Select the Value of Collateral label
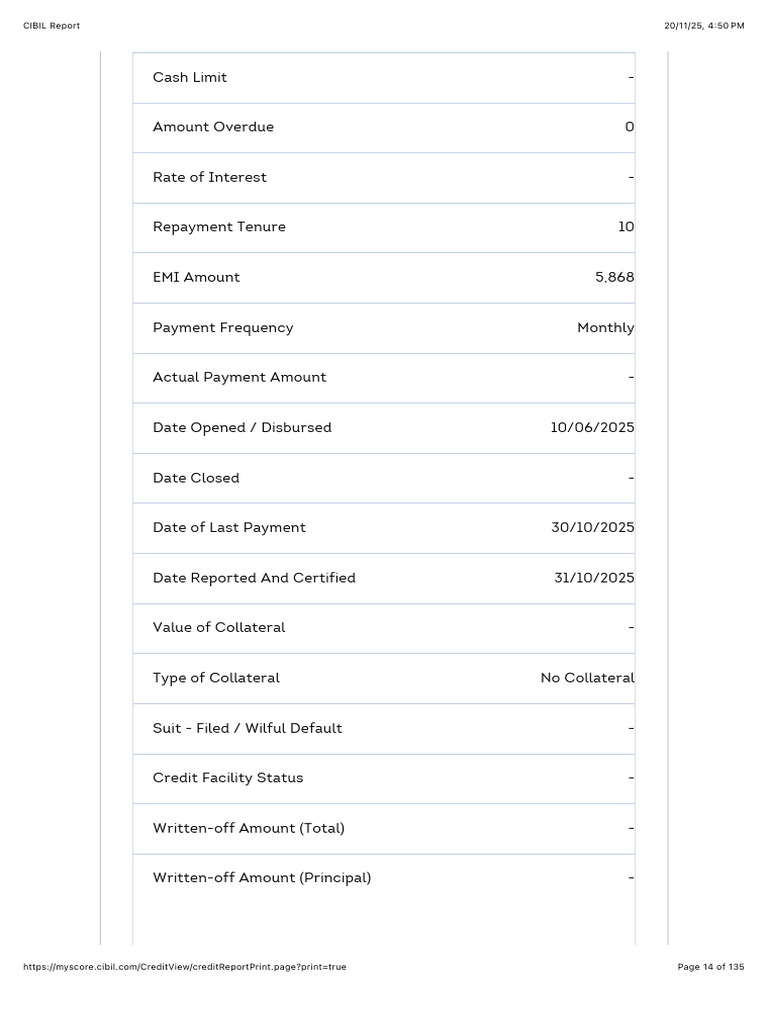 pyautogui.click(x=219, y=627)
